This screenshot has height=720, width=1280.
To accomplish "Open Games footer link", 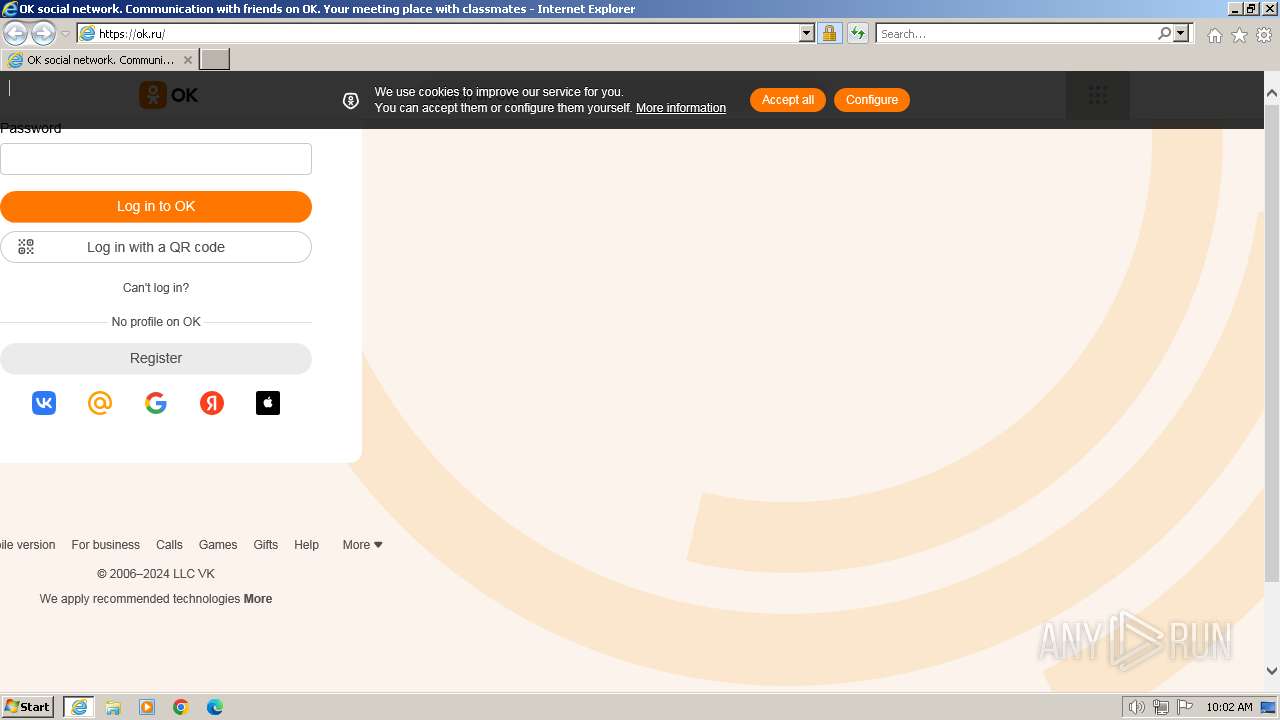I will click(x=218, y=545).
